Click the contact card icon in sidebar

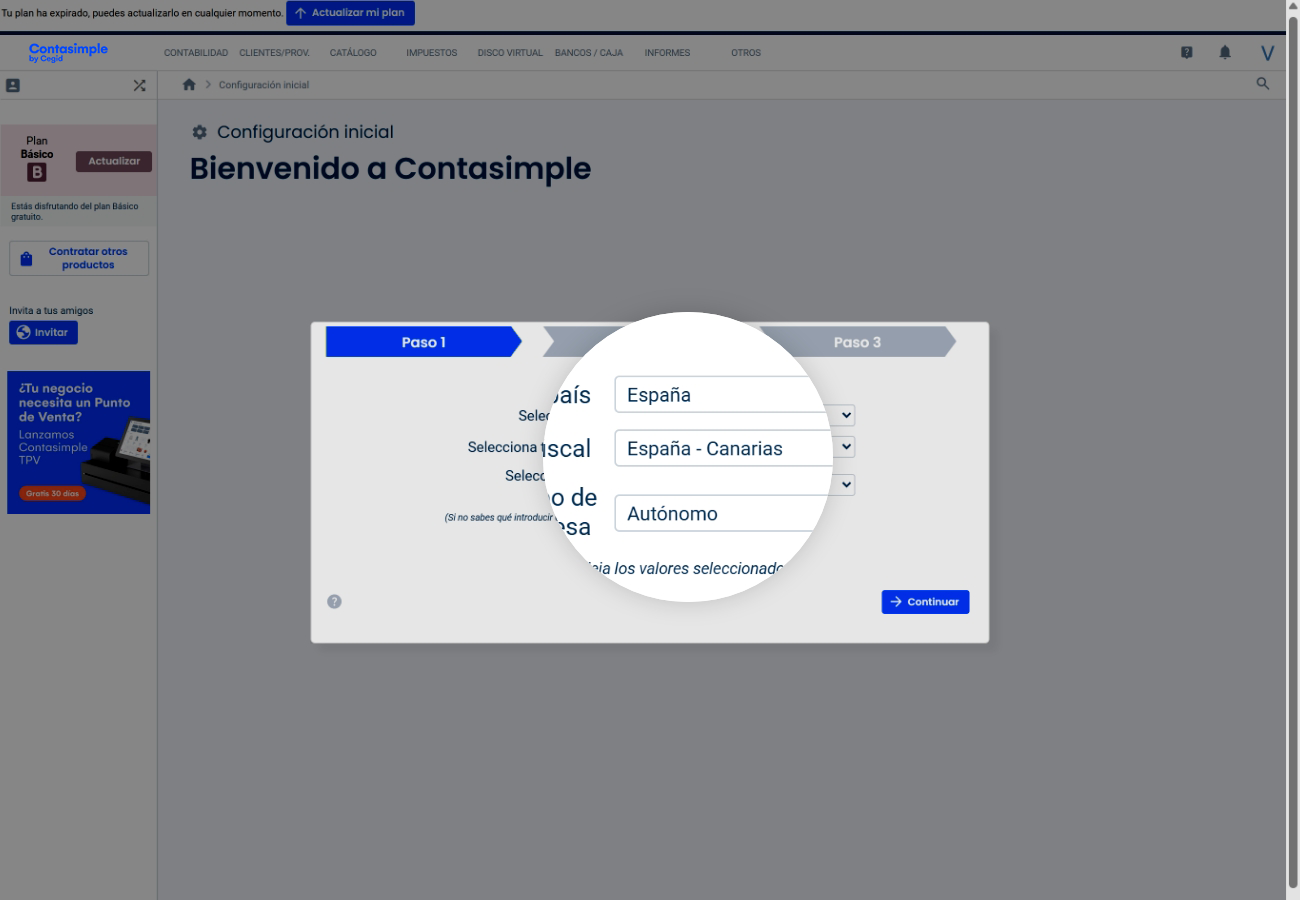click(x=13, y=86)
